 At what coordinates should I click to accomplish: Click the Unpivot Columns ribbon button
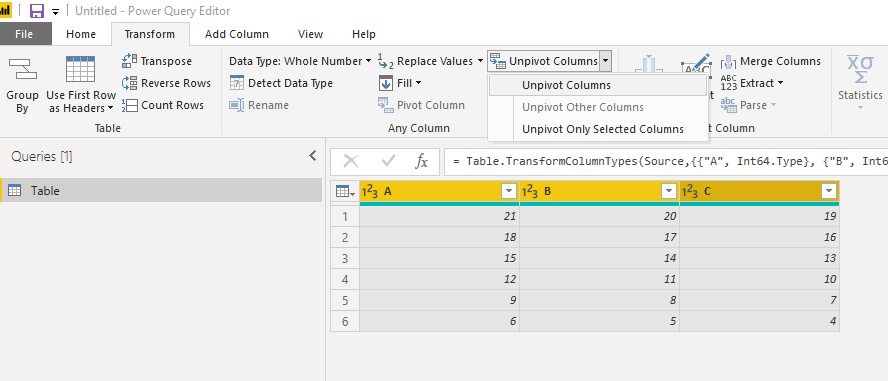click(x=543, y=61)
